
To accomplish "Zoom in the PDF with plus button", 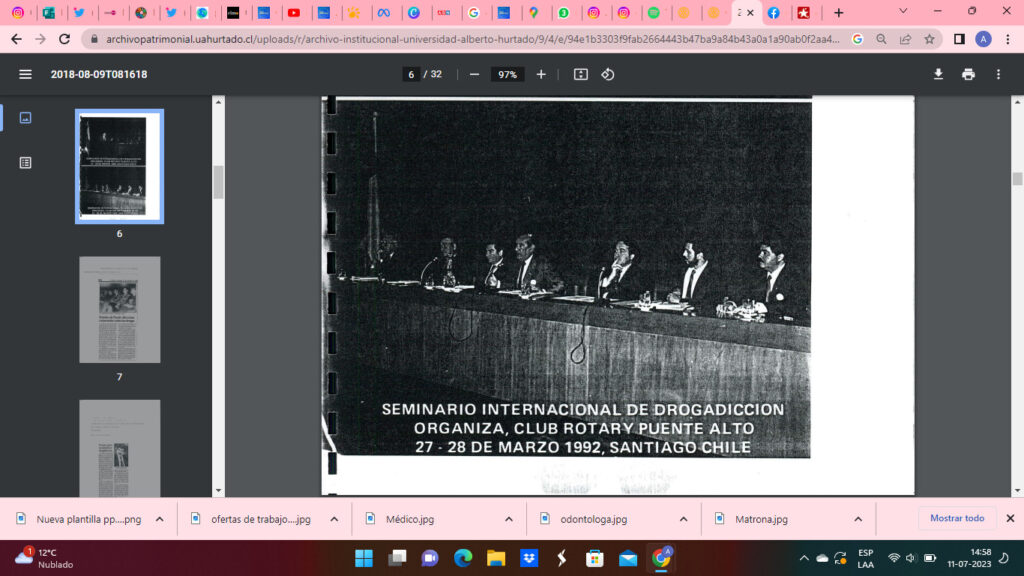I will [x=541, y=74].
